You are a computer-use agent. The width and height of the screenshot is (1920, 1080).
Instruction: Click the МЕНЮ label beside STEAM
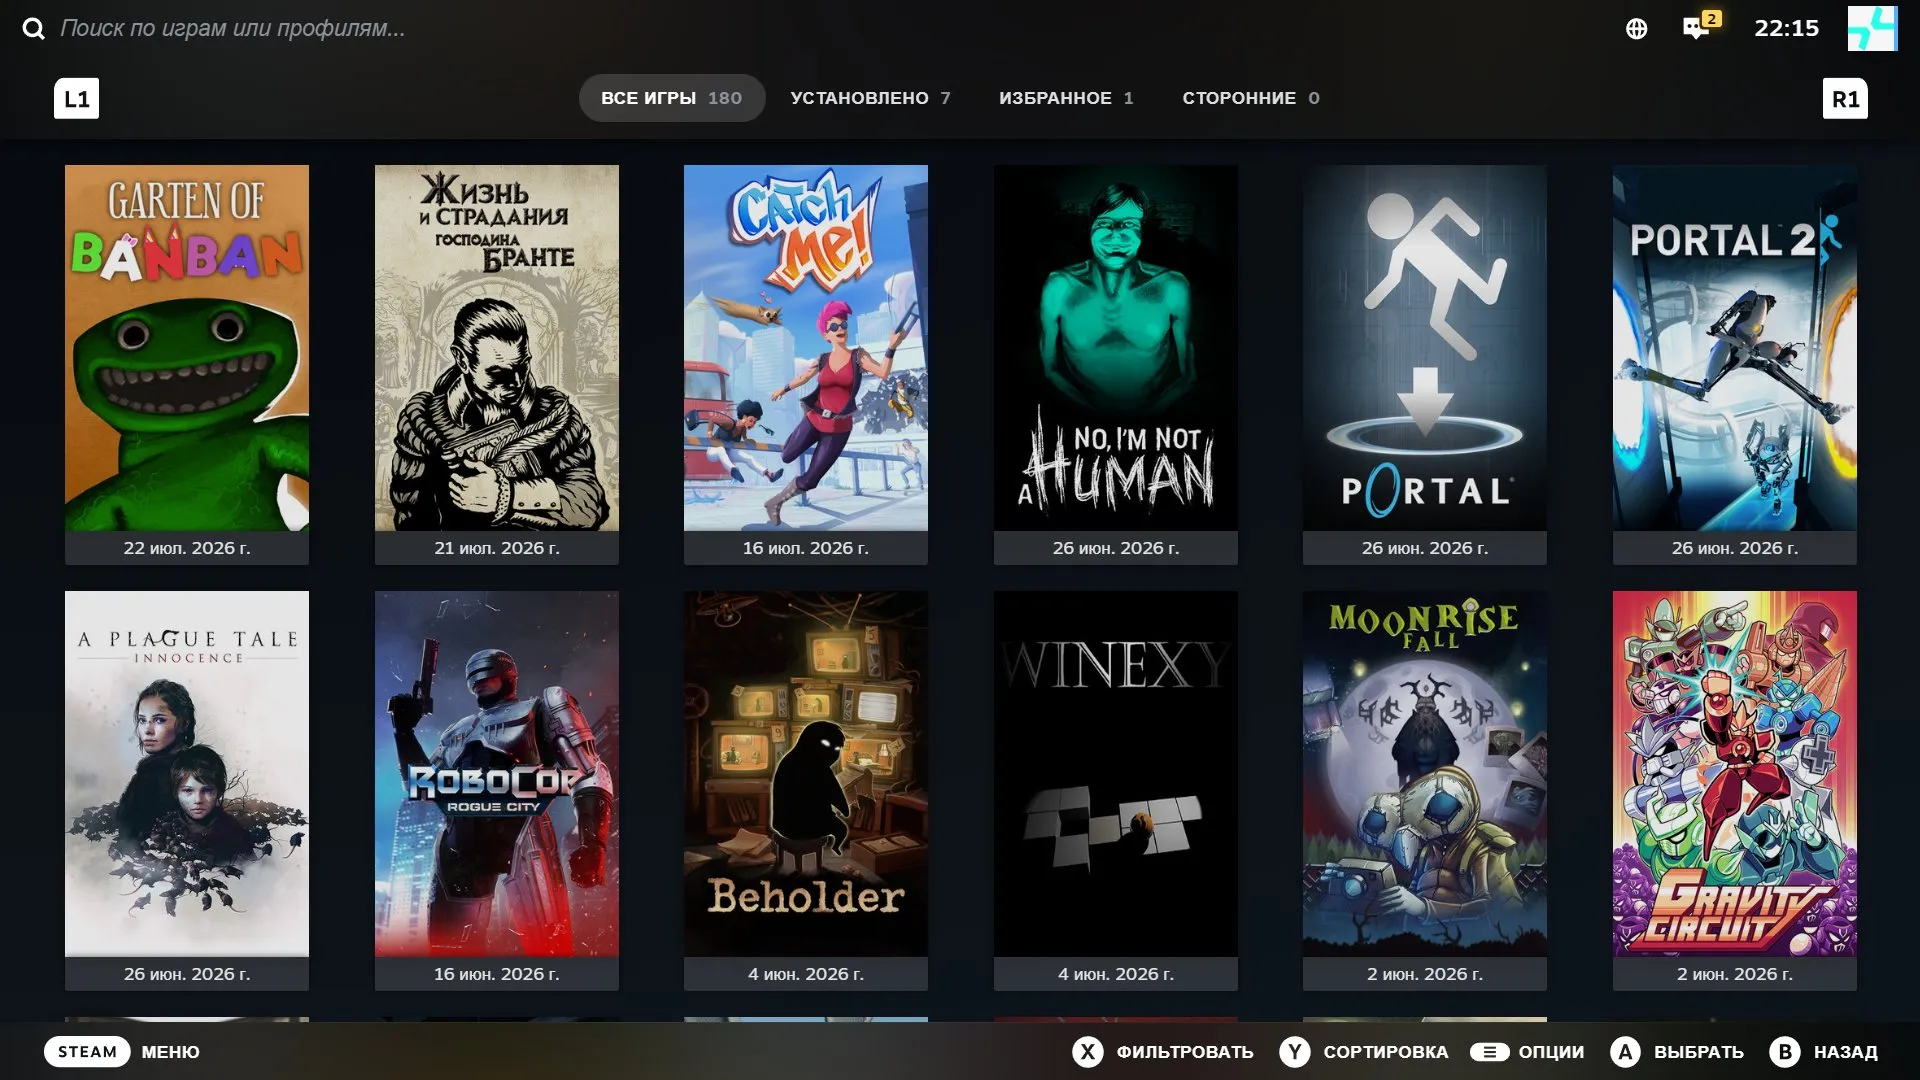pyautogui.click(x=170, y=1052)
